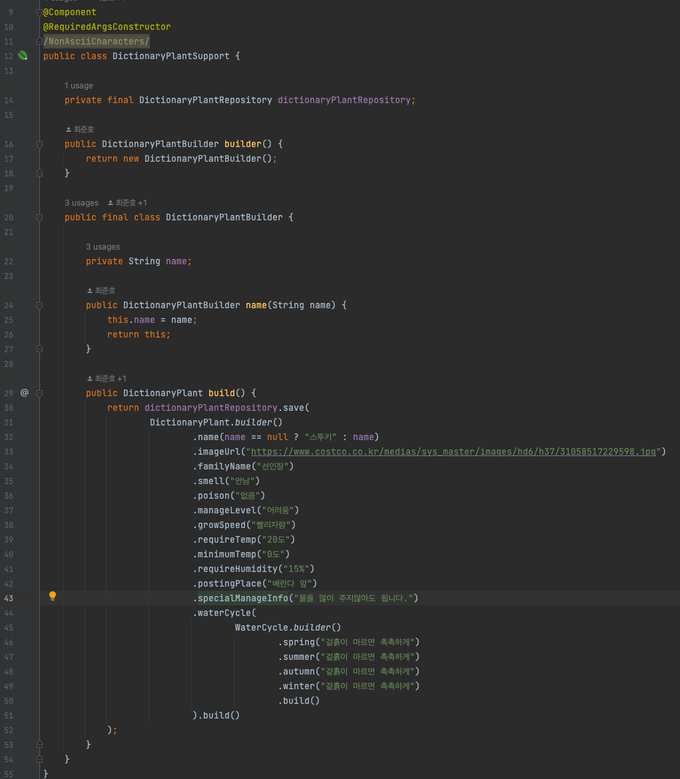The image size is (680, 779).
Task: Click the fold end marker at line 18
Action: tap(40, 173)
